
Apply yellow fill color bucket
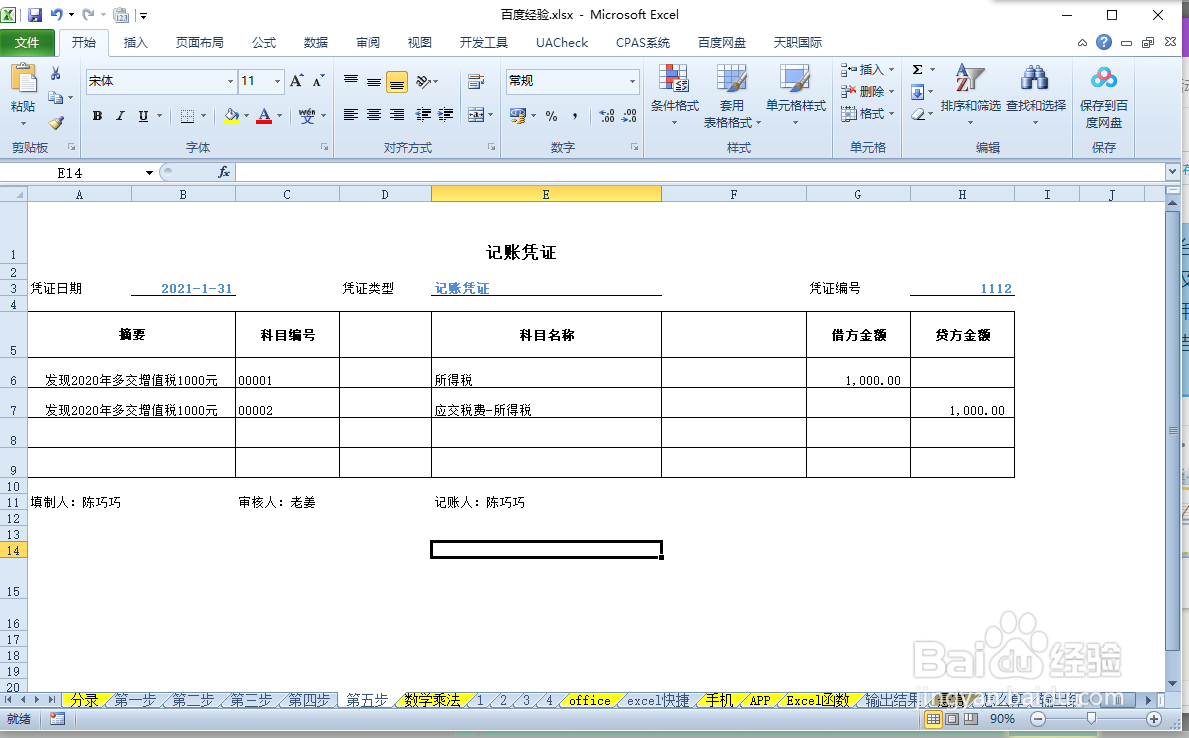coord(231,116)
